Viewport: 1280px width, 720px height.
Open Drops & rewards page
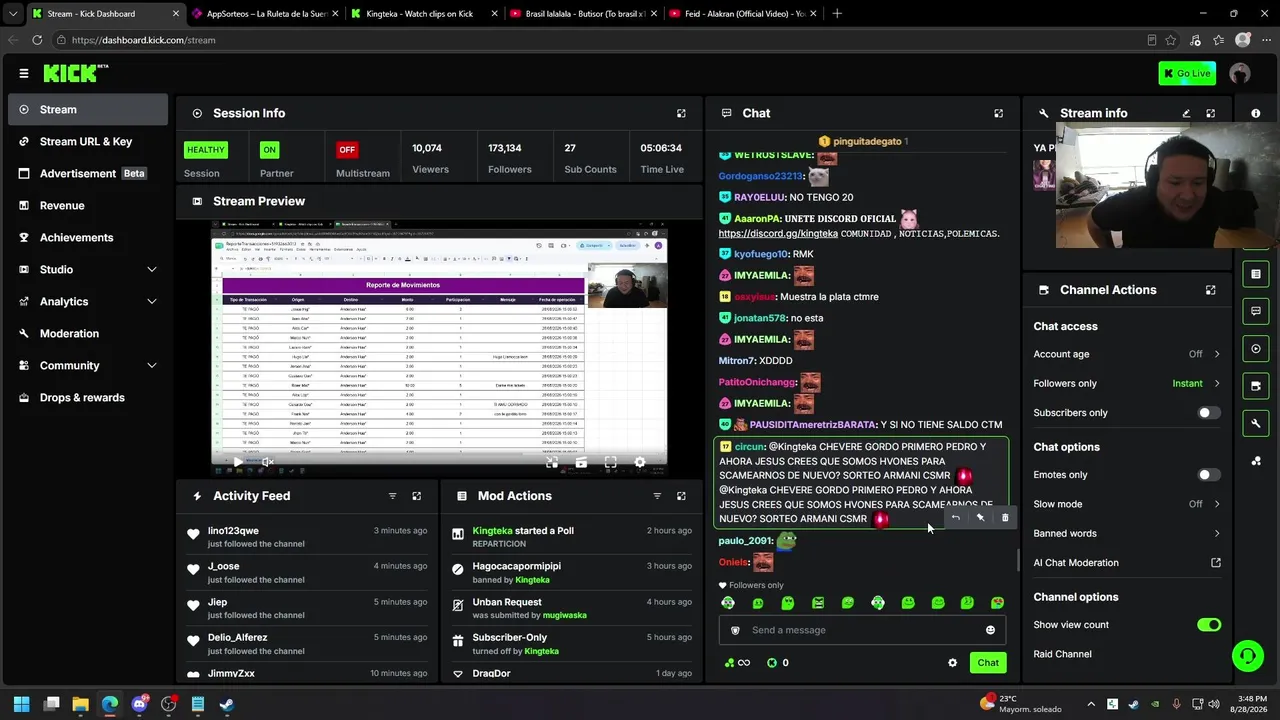[x=88, y=398]
